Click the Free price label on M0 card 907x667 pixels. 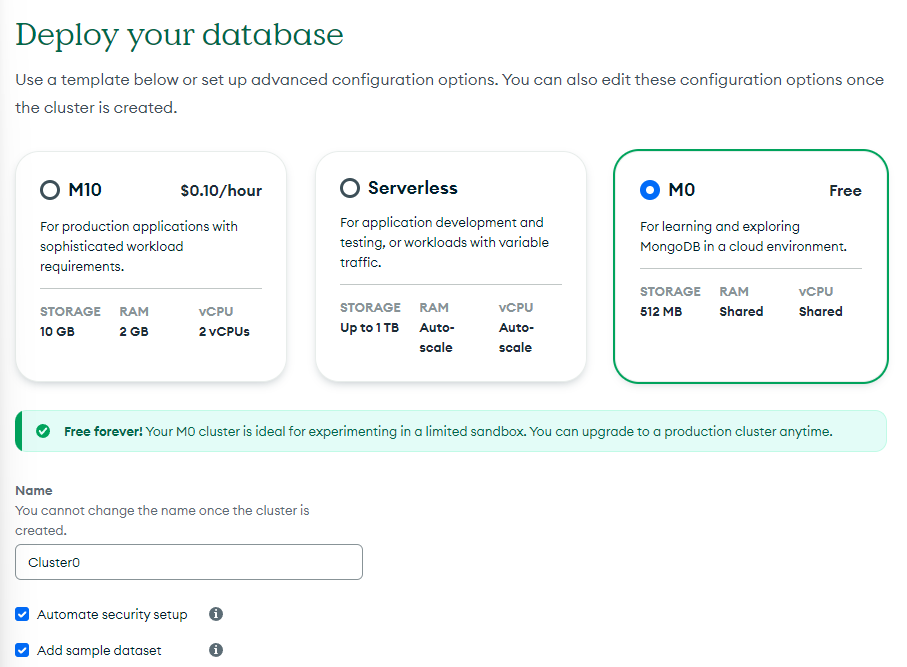(845, 190)
